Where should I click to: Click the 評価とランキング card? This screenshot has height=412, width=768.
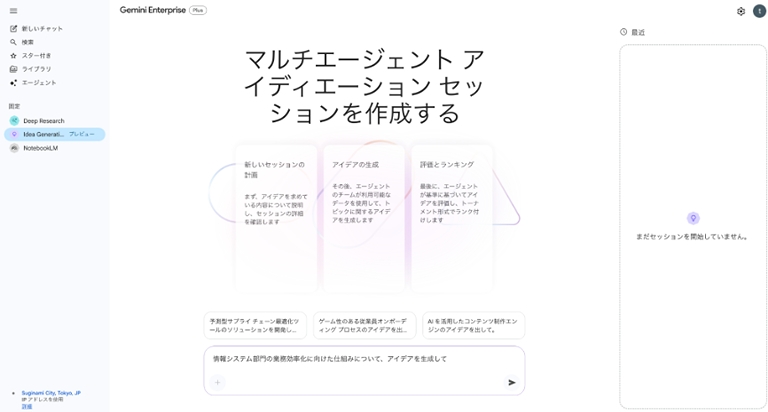452,218
